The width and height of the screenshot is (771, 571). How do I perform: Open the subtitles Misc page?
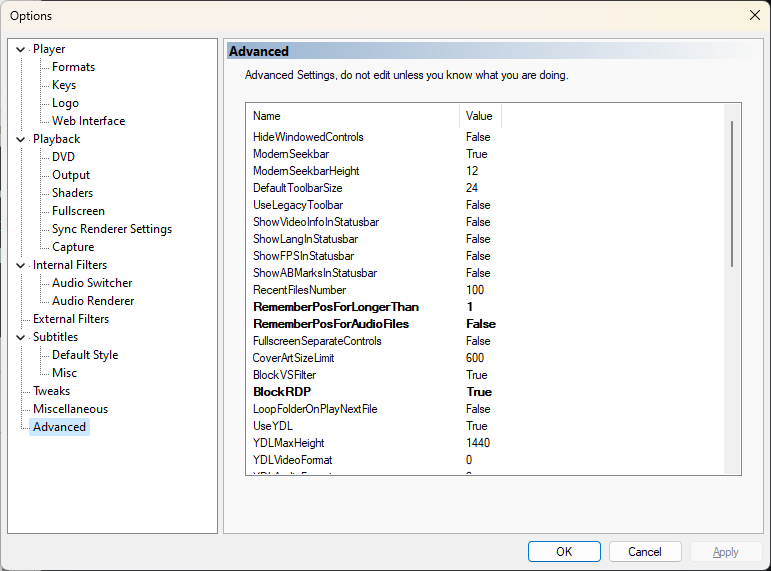click(x=64, y=373)
